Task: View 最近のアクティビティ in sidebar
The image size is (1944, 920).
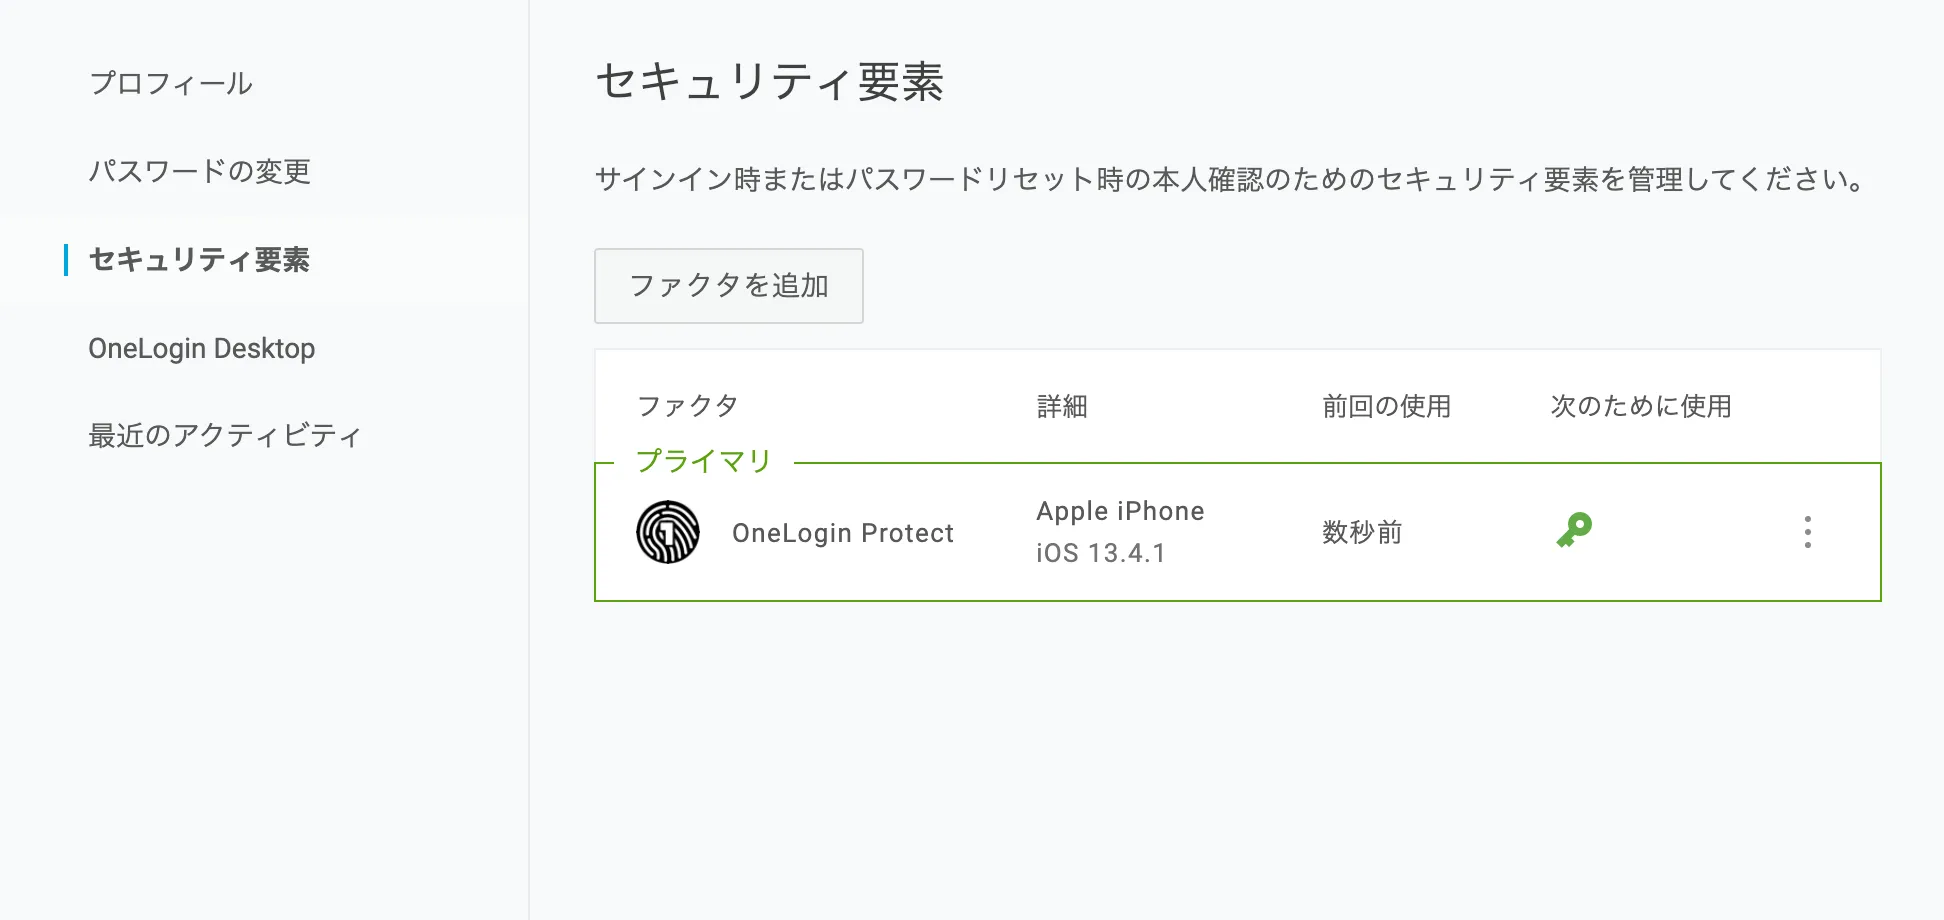Action: [x=224, y=435]
